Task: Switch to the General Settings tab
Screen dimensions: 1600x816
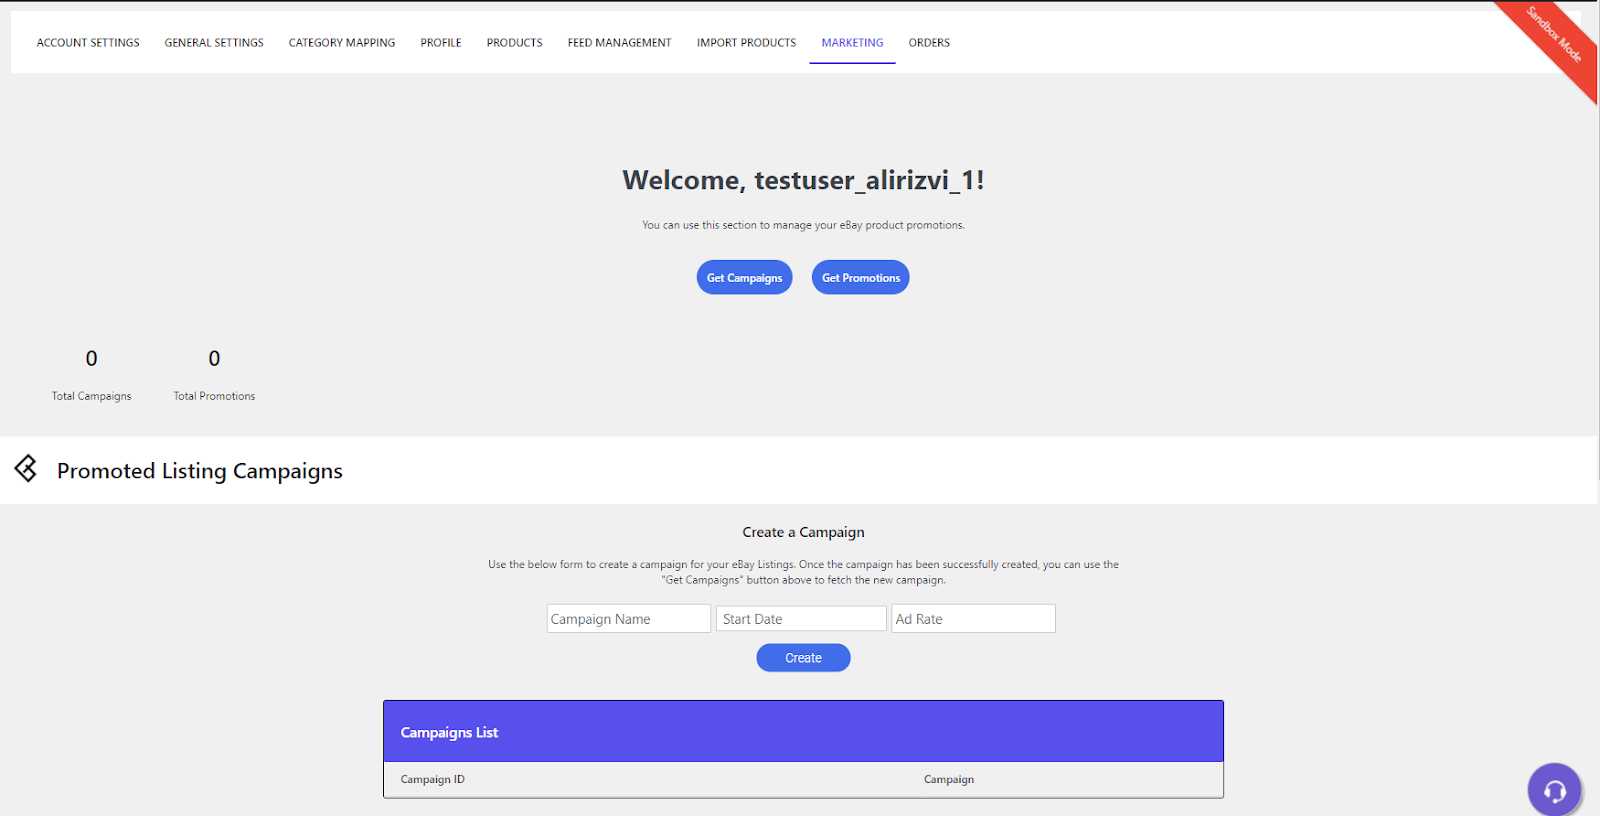Action: coord(214,43)
